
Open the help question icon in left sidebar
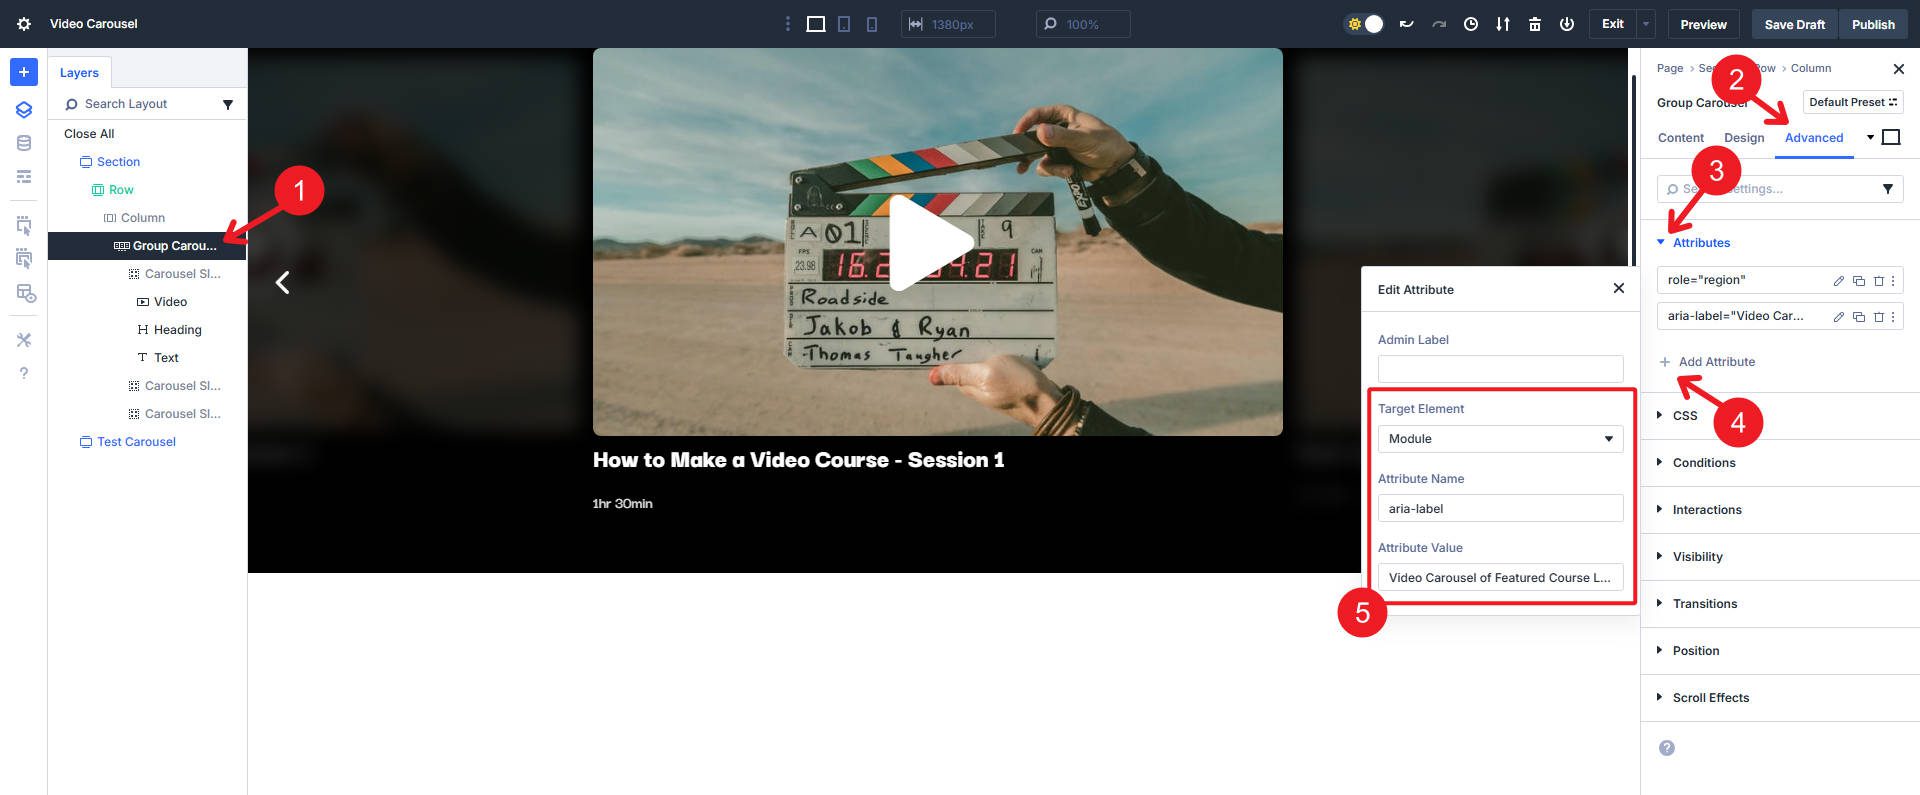point(24,374)
